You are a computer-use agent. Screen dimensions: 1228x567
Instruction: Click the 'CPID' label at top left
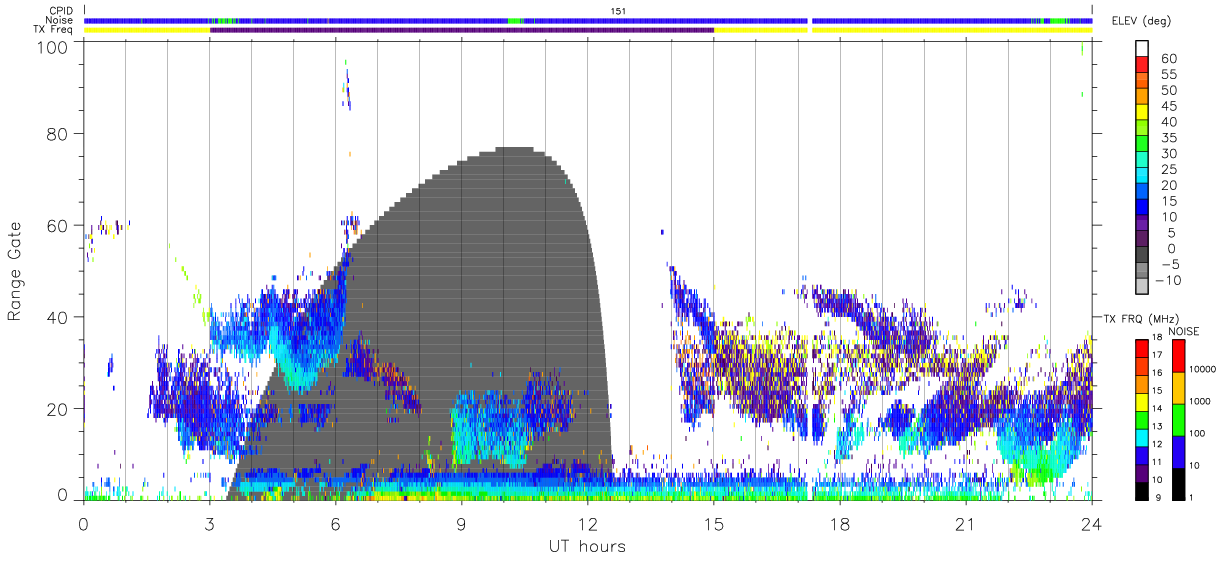61,10
